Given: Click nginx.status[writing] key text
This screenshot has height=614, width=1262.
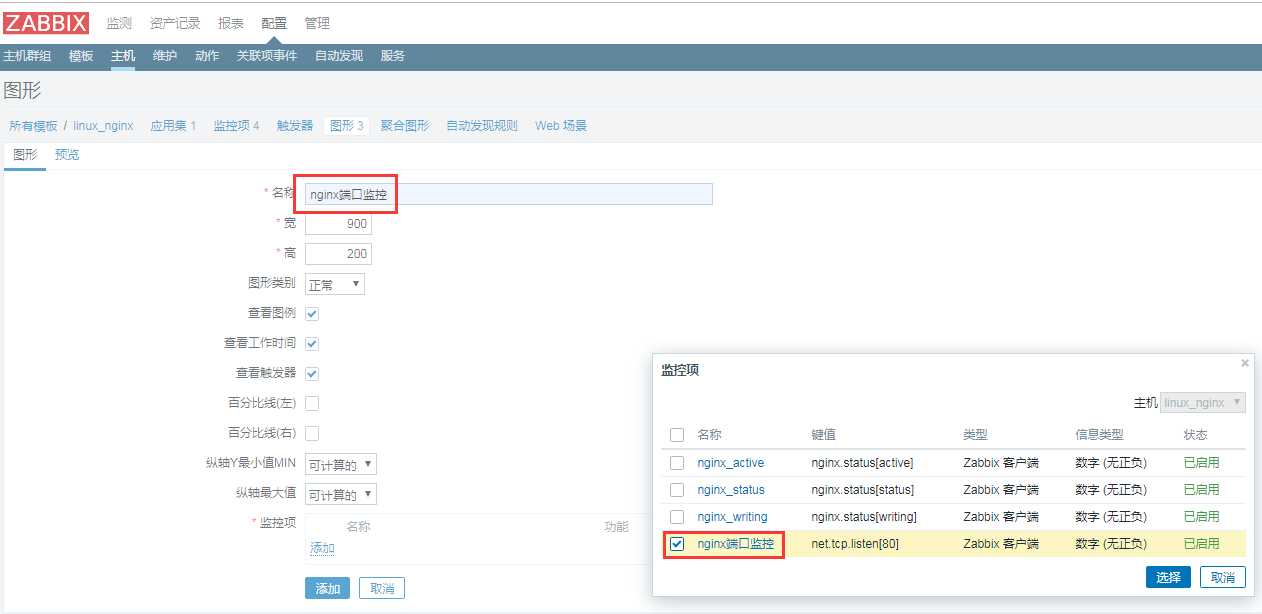Looking at the screenshot, I should tap(864, 517).
